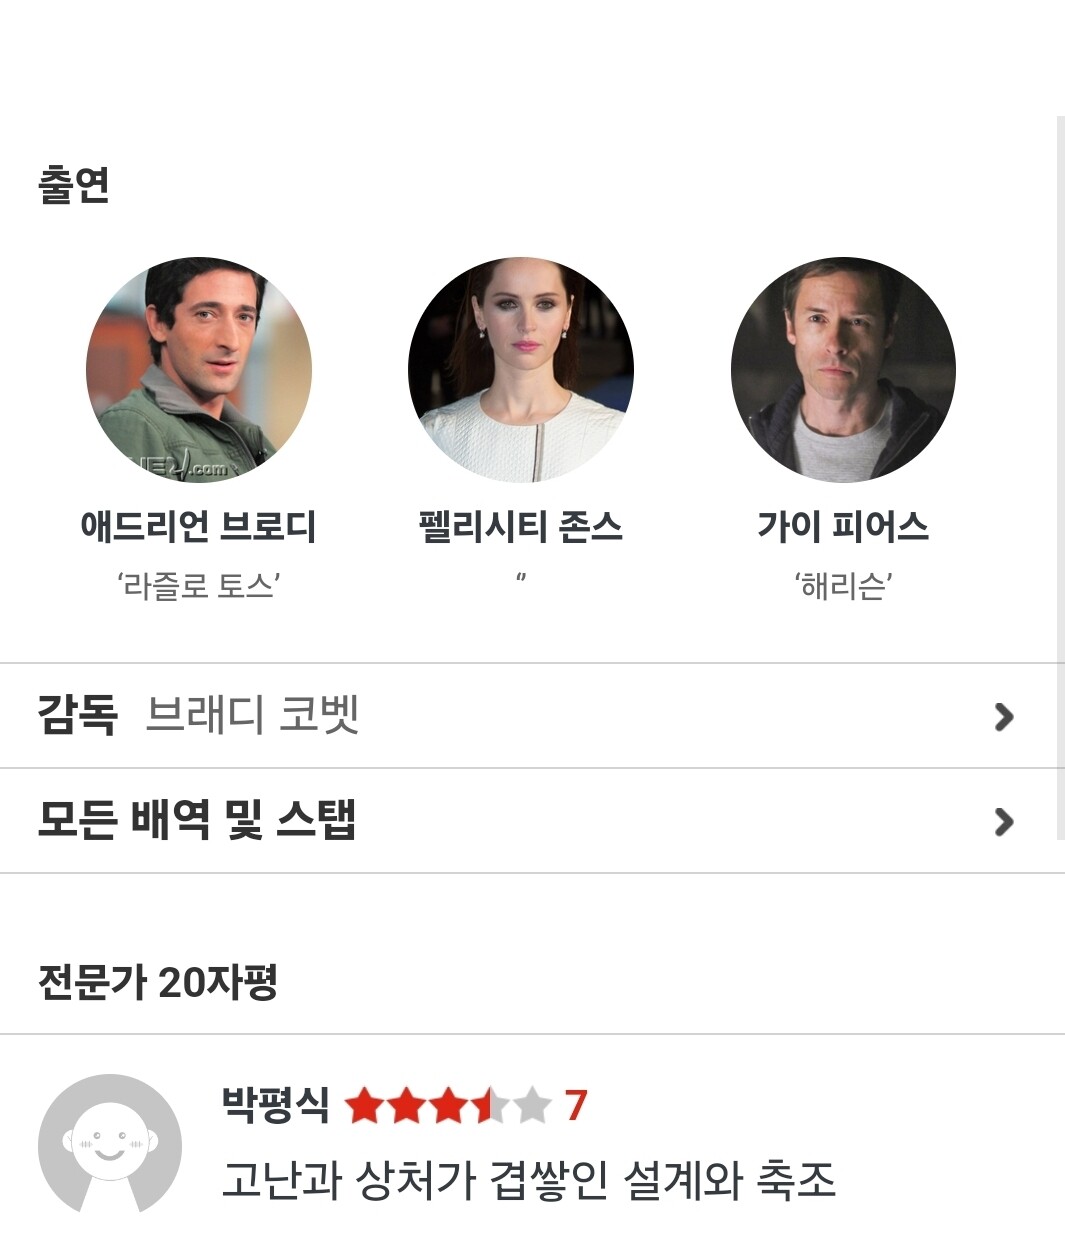Tap the actor name 애드리언 브로디
Screen dimensions: 1065x1237
click(x=199, y=526)
